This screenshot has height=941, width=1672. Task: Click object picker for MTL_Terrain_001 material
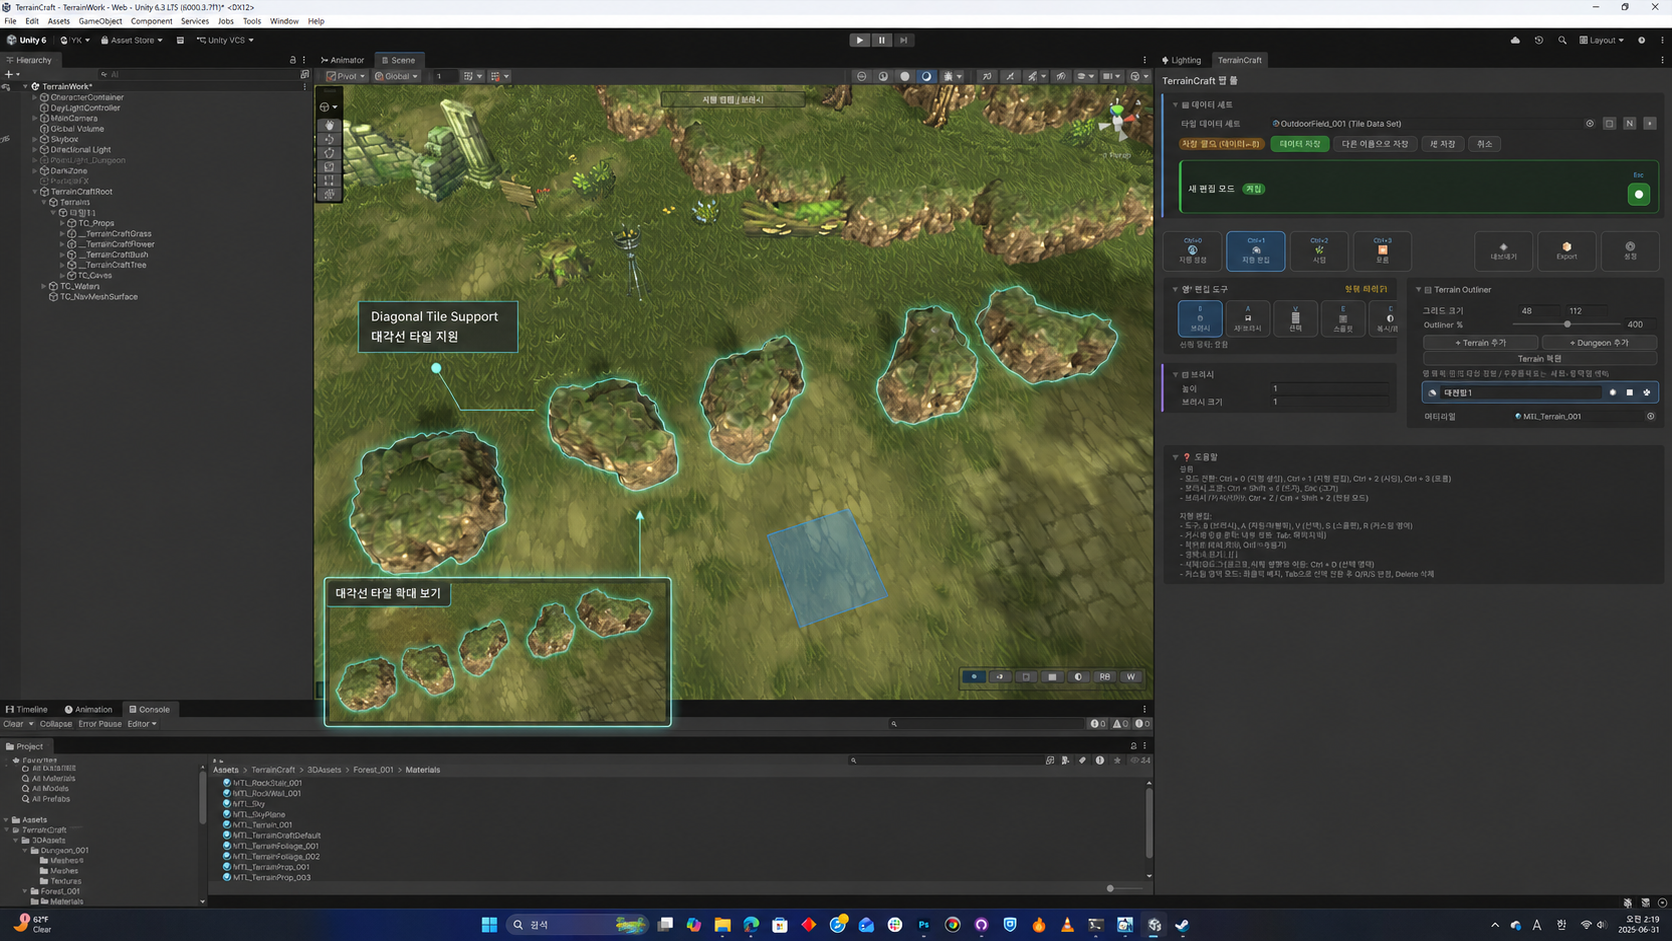[1651, 416]
